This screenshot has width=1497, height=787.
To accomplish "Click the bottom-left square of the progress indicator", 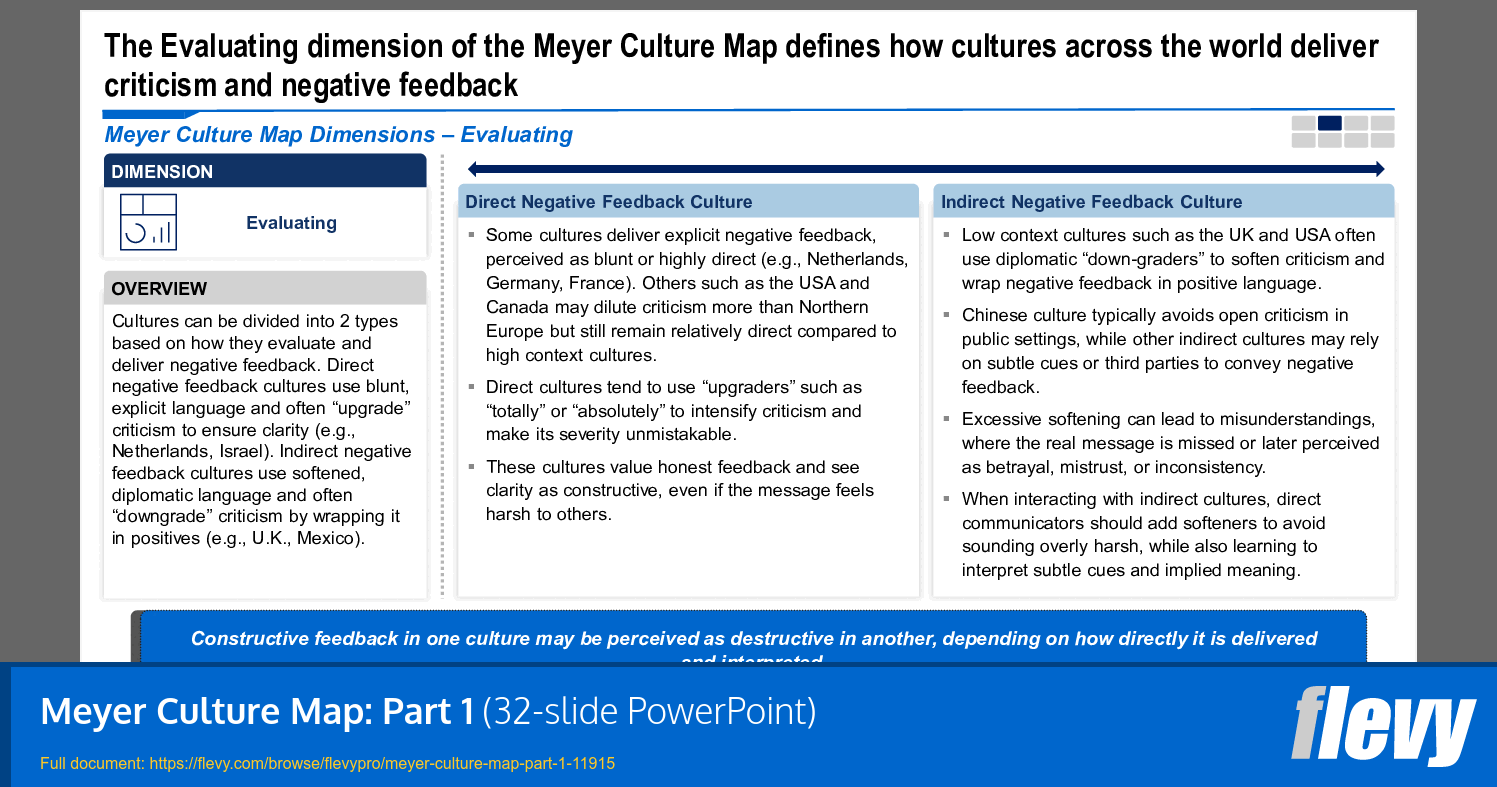I will (1307, 140).
